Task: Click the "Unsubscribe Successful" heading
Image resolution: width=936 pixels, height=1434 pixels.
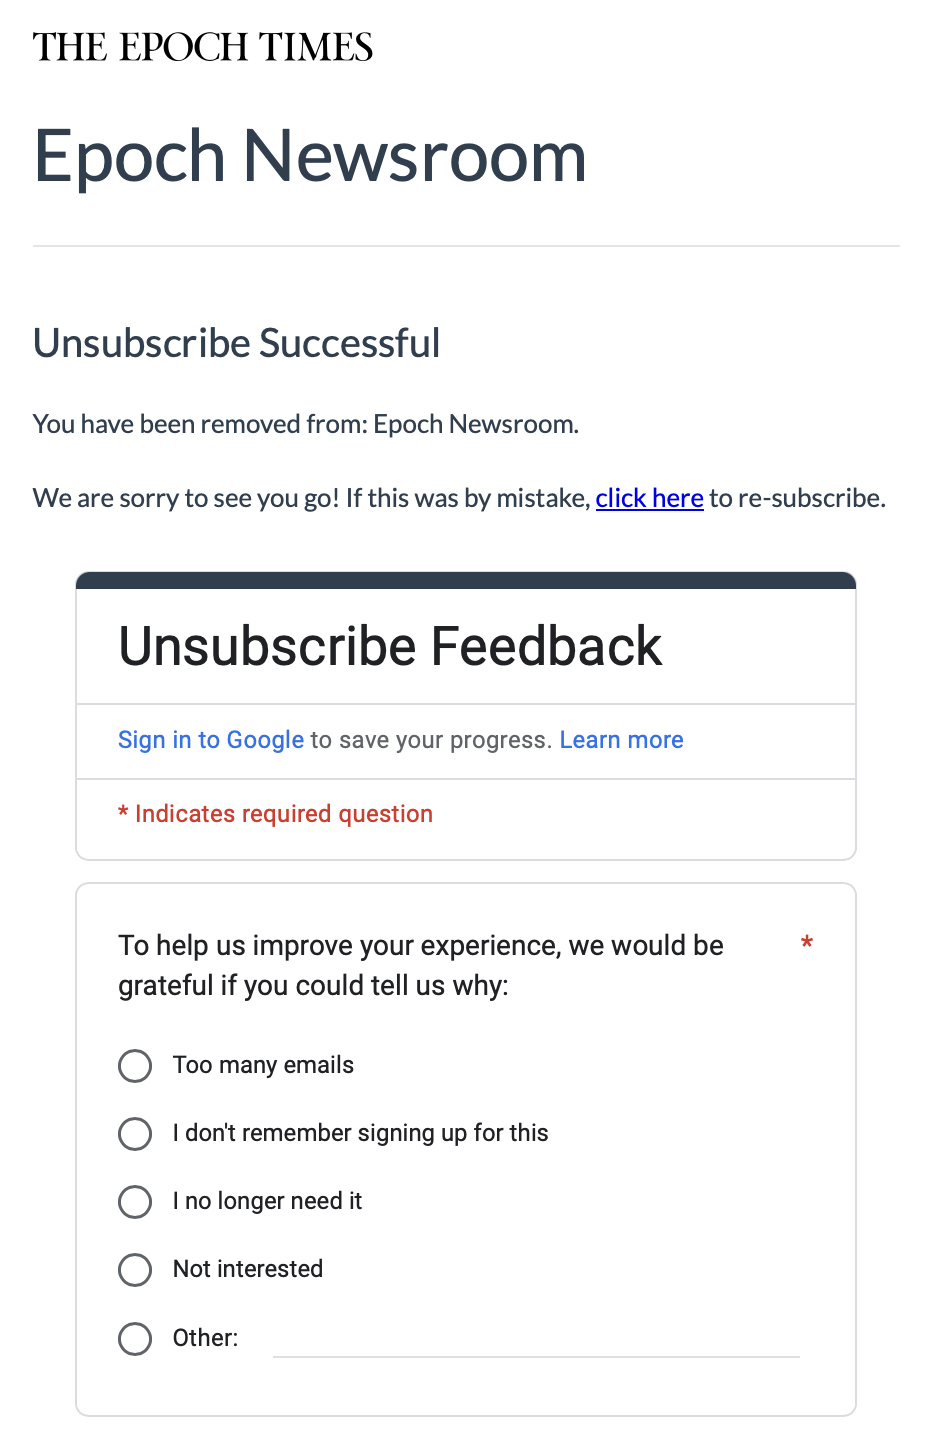Action: 237,343
